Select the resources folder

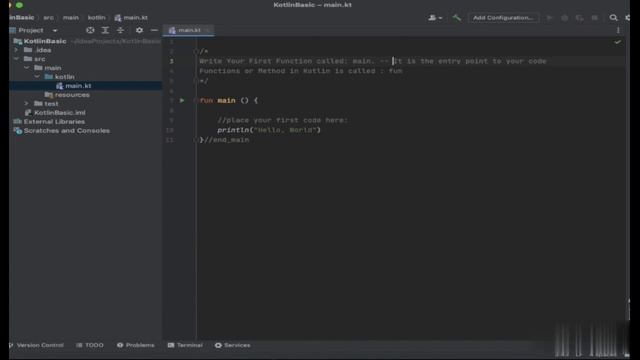pyautogui.click(x=67, y=95)
